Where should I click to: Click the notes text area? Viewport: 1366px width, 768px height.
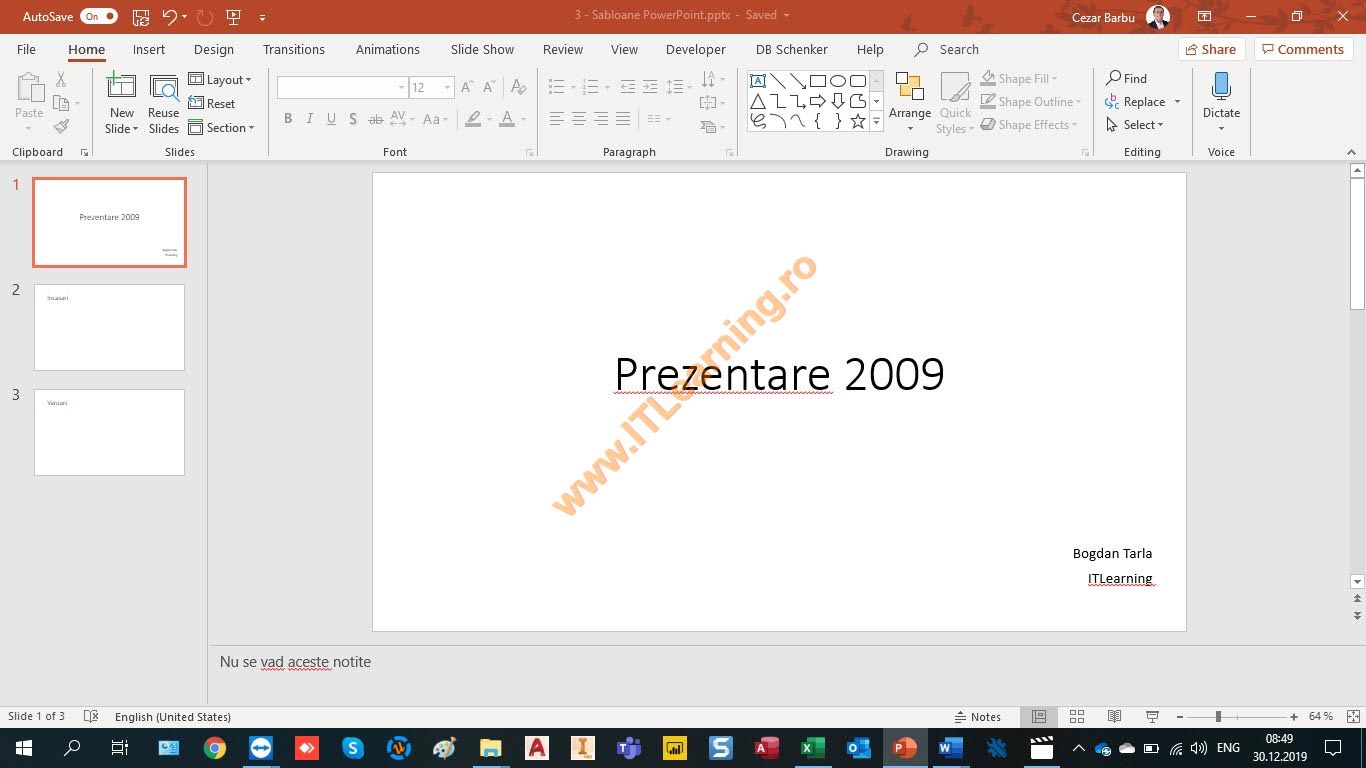(x=780, y=674)
